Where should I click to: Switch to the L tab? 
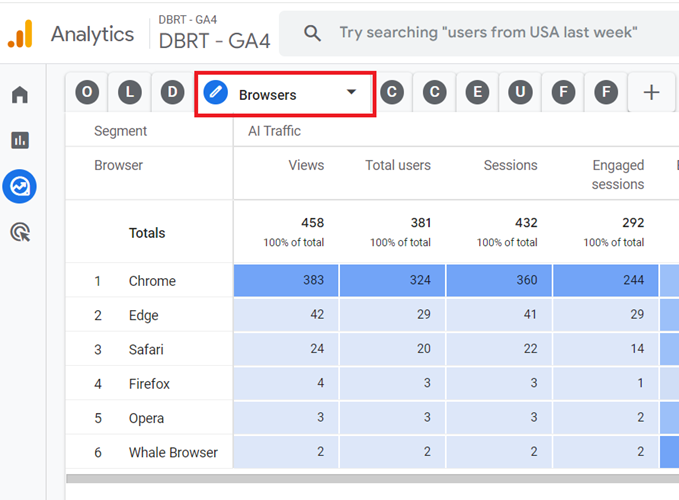pyautogui.click(x=130, y=92)
